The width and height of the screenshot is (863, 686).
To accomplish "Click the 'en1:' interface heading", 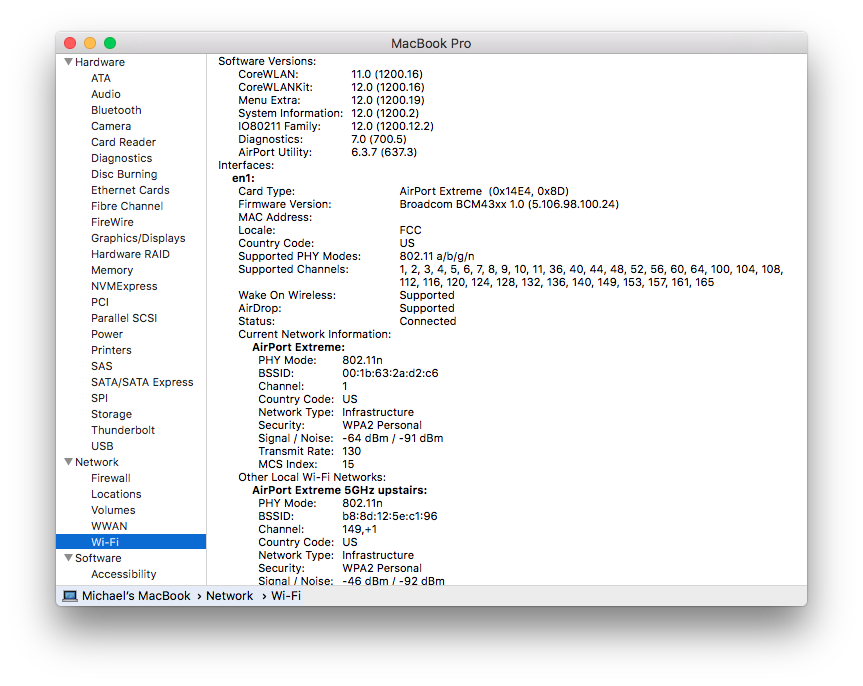I will 243,178.
